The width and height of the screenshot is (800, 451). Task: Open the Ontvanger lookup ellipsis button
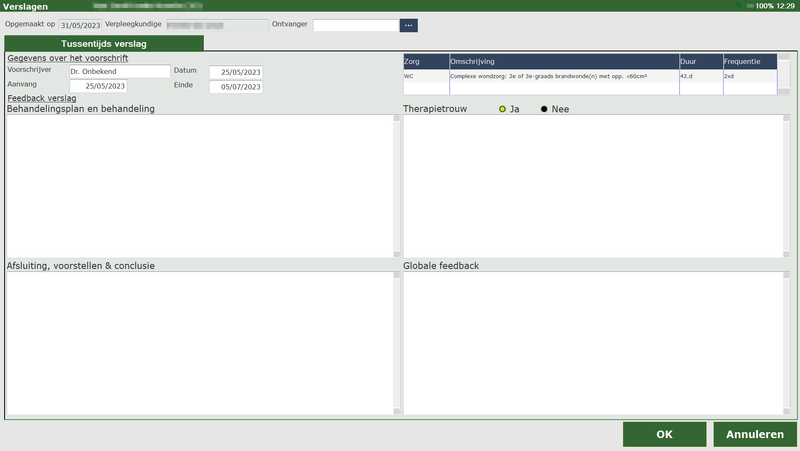point(408,25)
